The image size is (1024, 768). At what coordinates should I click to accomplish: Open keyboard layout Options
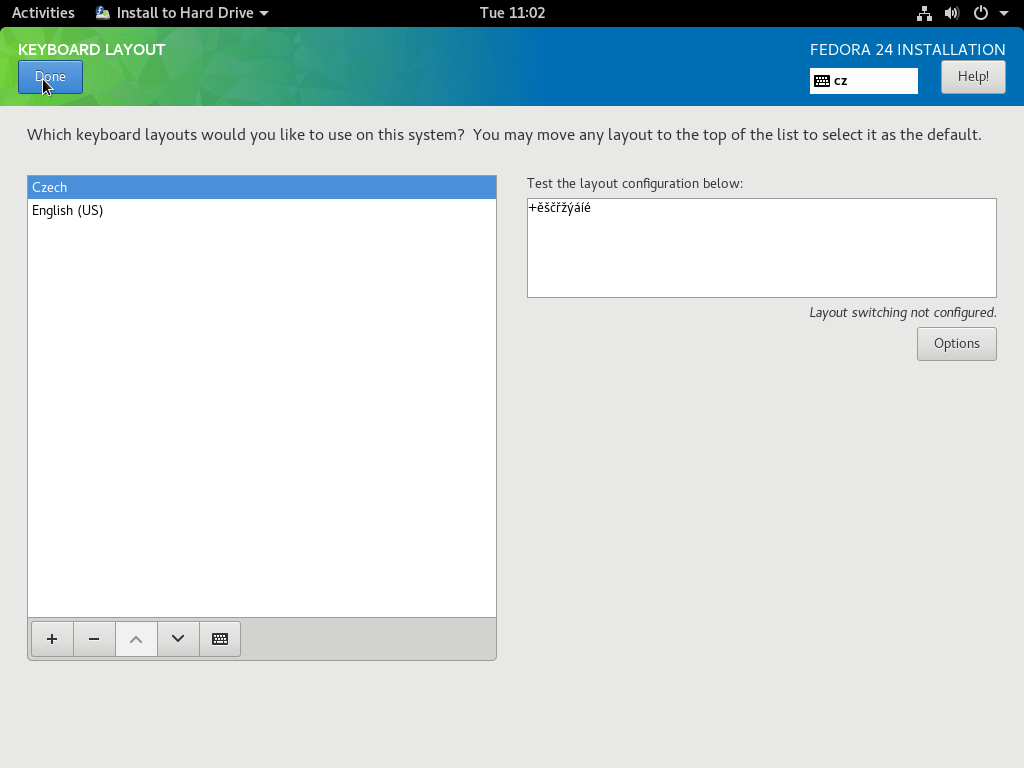[x=957, y=344]
